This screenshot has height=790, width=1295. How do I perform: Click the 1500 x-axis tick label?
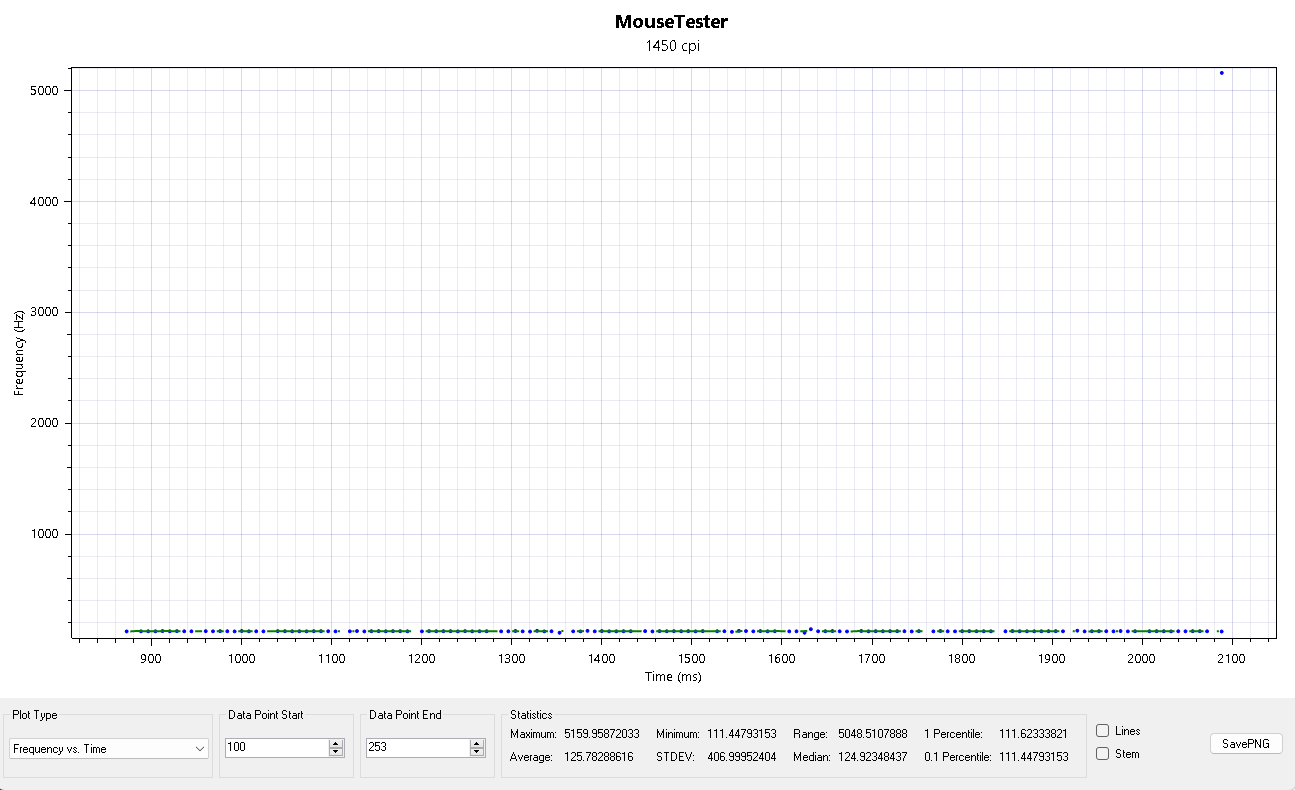(691, 658)
